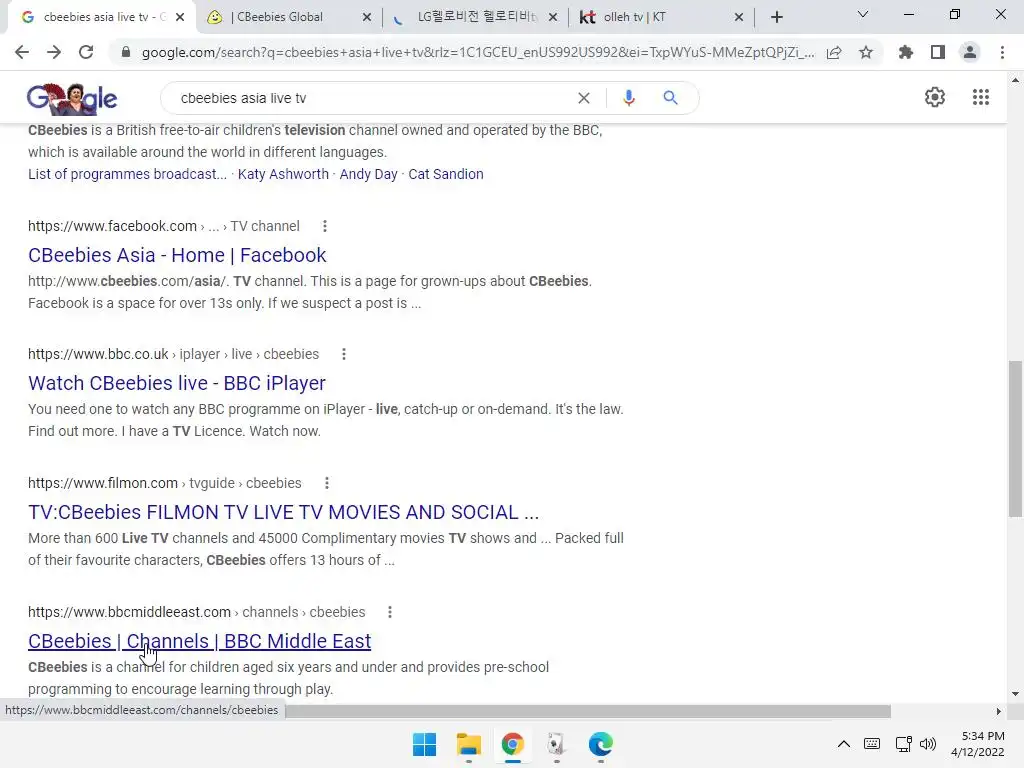The height and width of the screenshot is (768, 1024).
Task: Click the vertical scrollbar thumb
Action: pyautogui.click(x=1015, y=439)
